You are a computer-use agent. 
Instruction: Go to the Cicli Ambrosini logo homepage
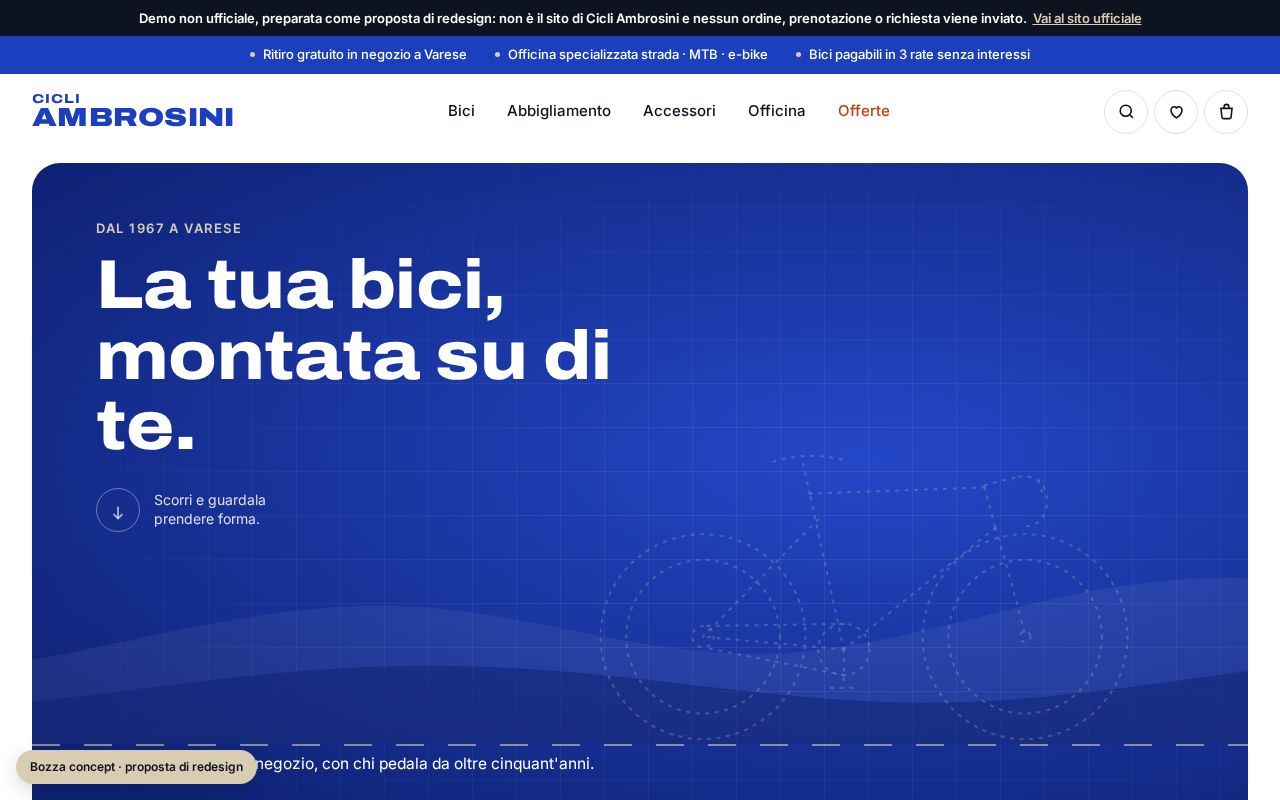132,111
